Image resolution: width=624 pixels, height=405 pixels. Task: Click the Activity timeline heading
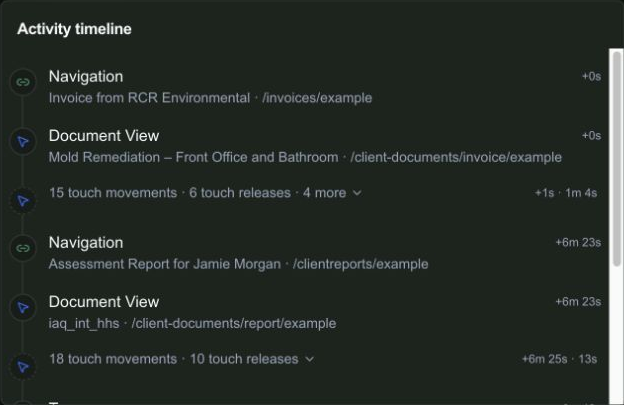(74, 29)
